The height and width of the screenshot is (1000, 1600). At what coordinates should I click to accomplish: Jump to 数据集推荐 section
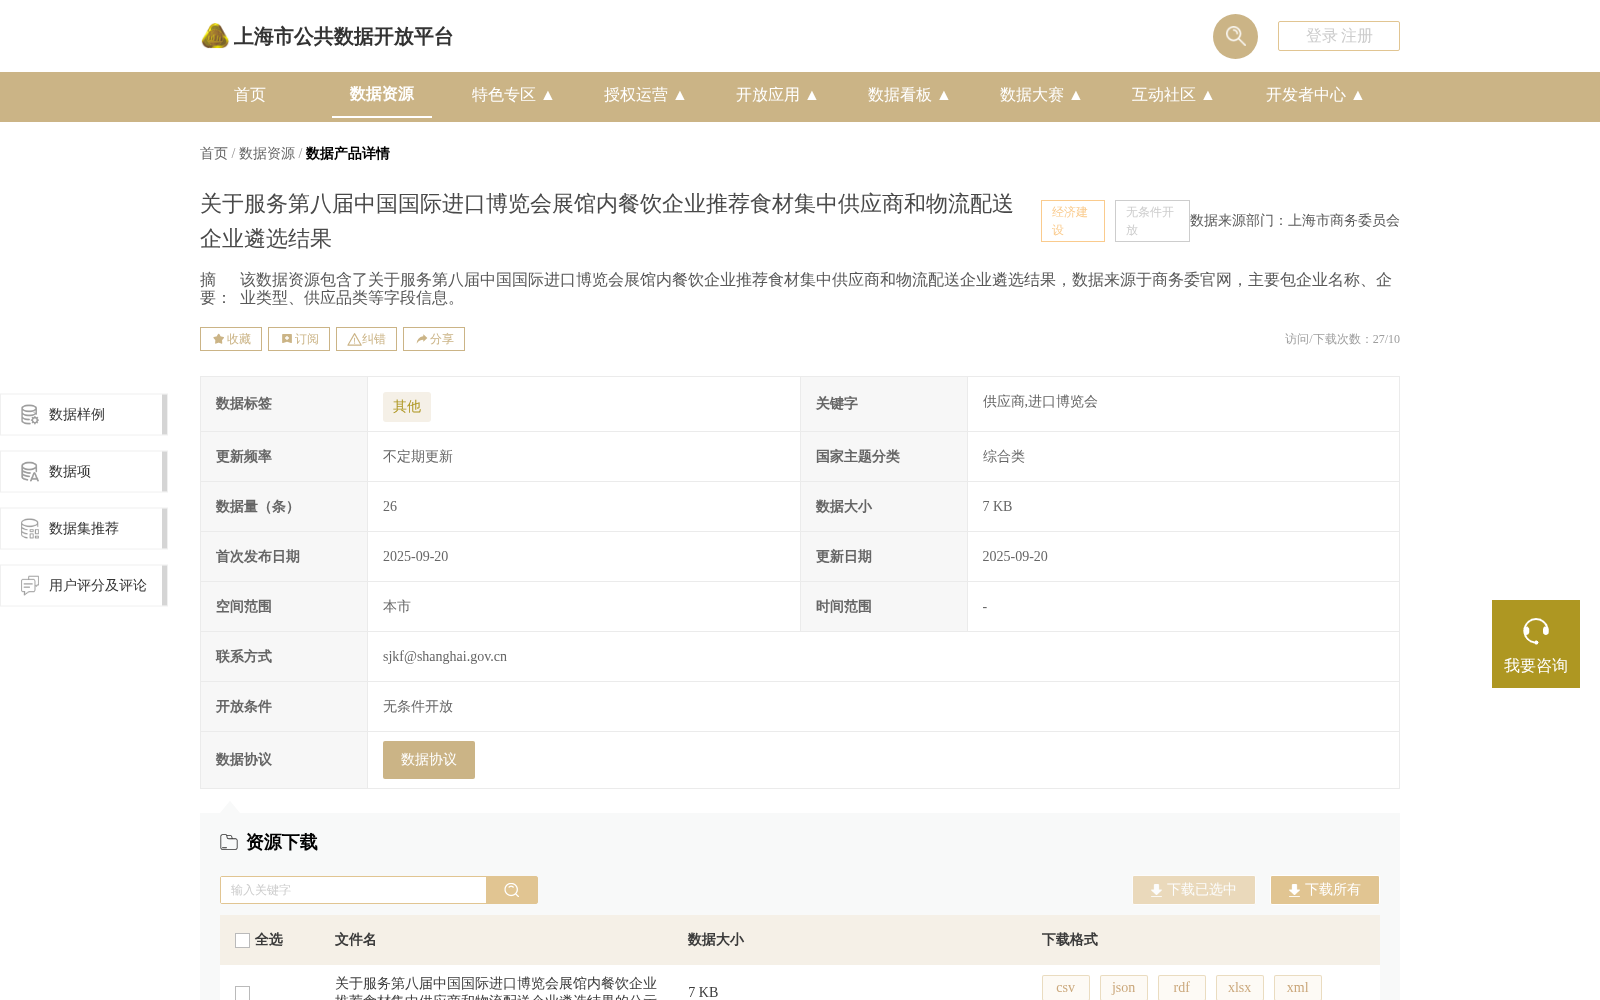pos(84,528)
